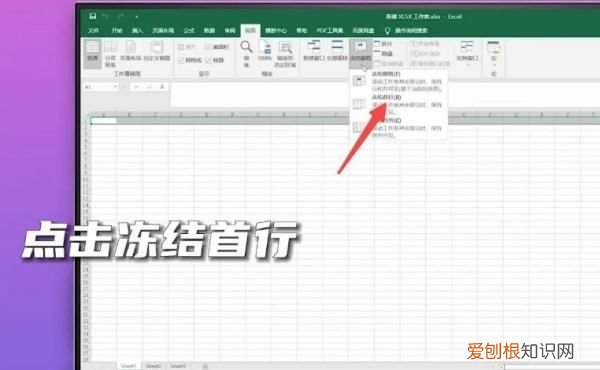Open the 缩放 zoom magnifier dialog
The image size is (600, 370).
coord(246,54)
